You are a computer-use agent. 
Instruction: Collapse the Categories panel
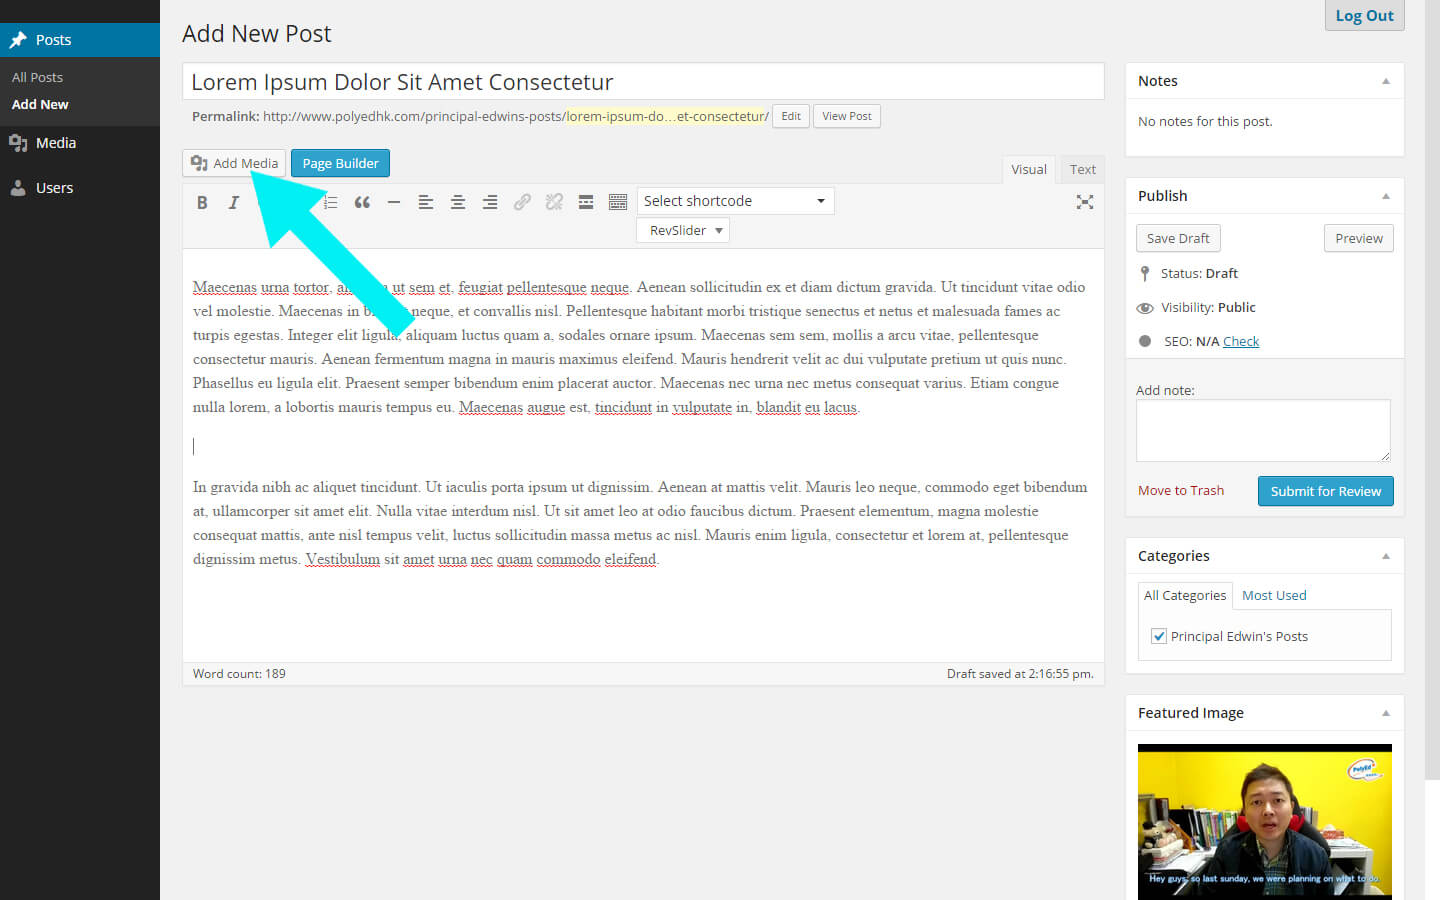click(1386, 556)
